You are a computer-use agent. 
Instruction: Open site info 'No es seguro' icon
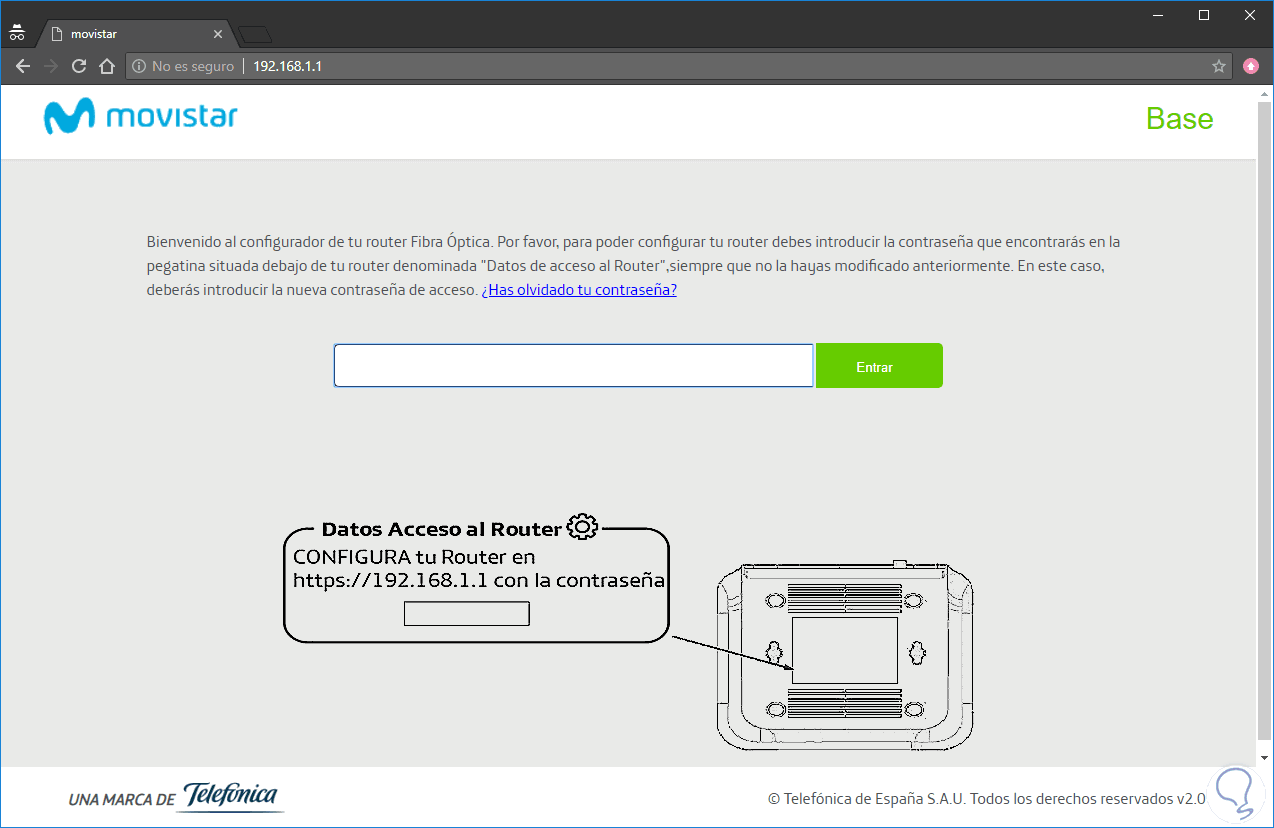[x=139, y=67]
